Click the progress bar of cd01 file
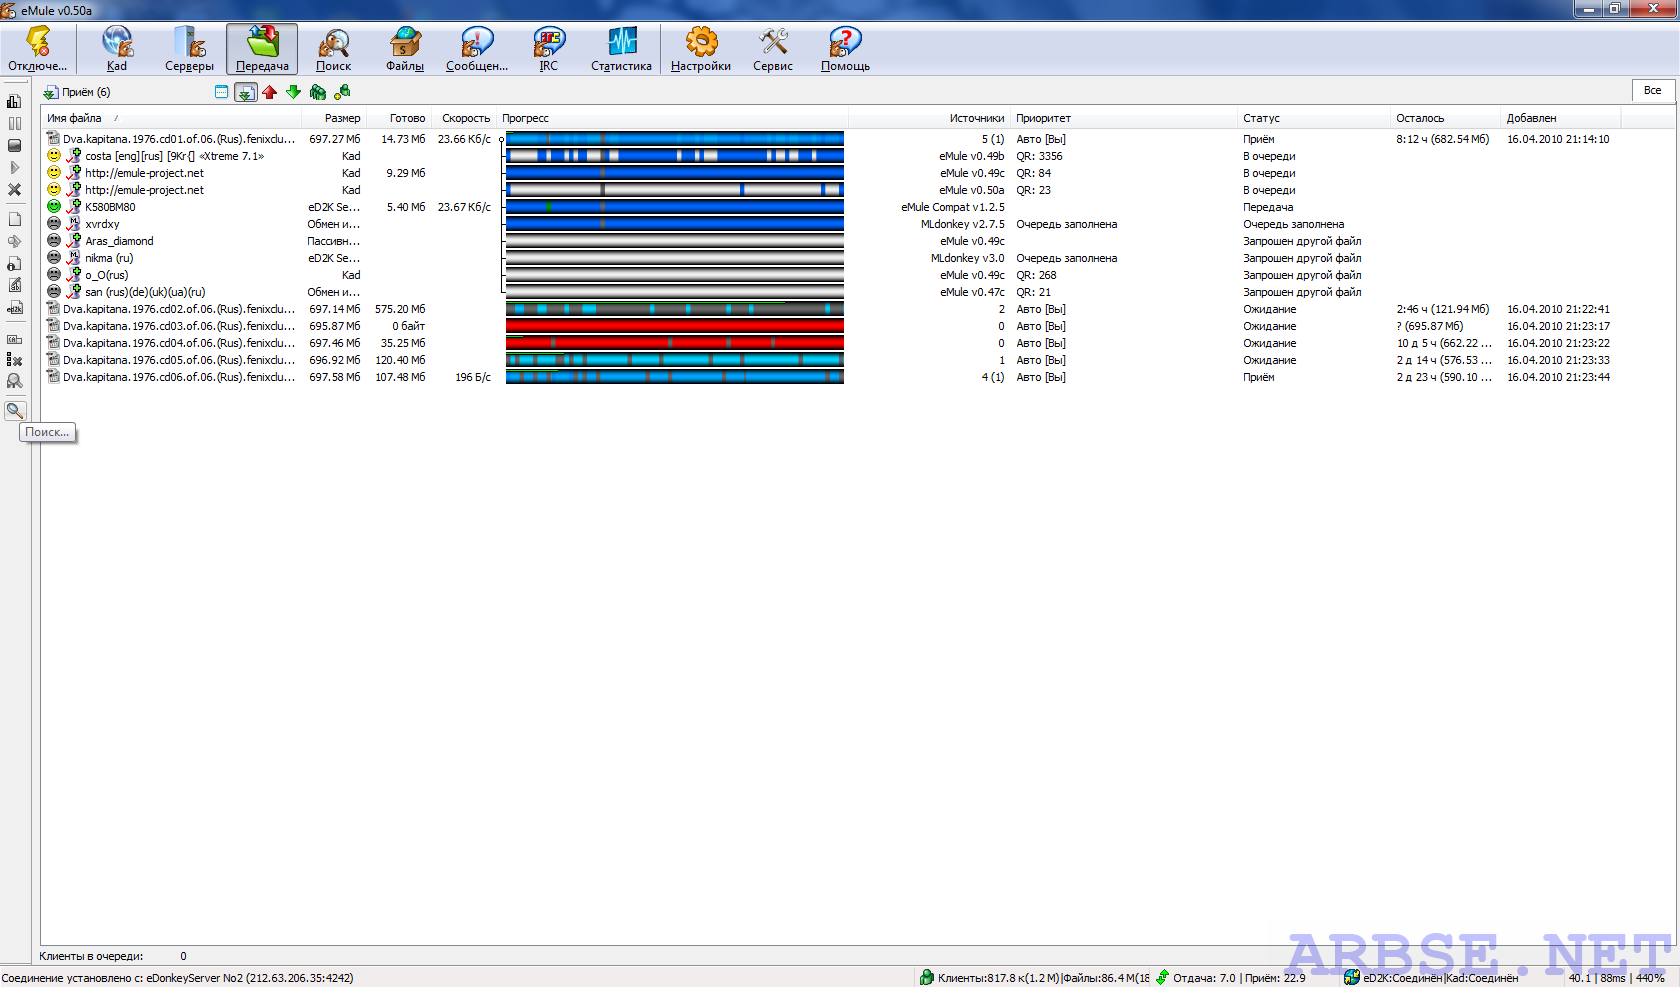The width and height of the screenshot is (1680, 988). (x=675, y=139)
